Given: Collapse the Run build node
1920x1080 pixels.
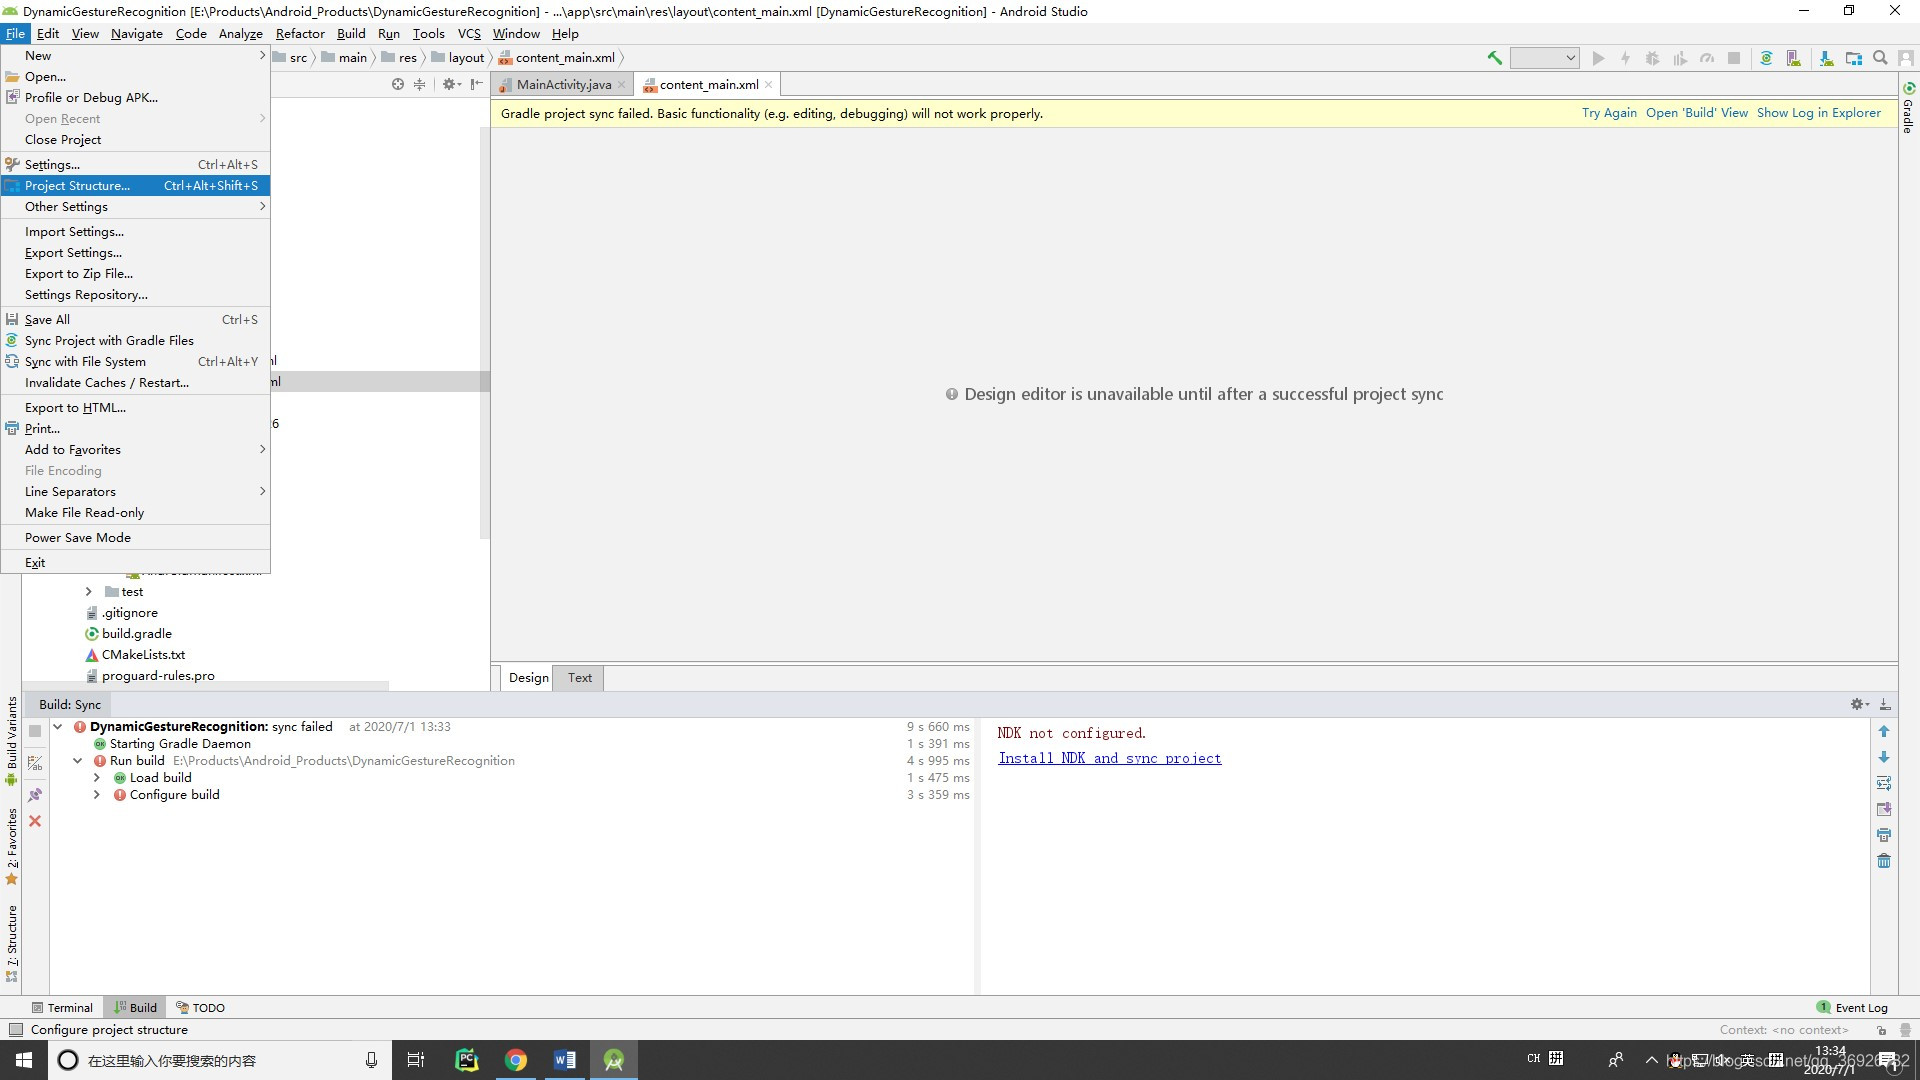Looking at the screenshot, I should [78, 761].
